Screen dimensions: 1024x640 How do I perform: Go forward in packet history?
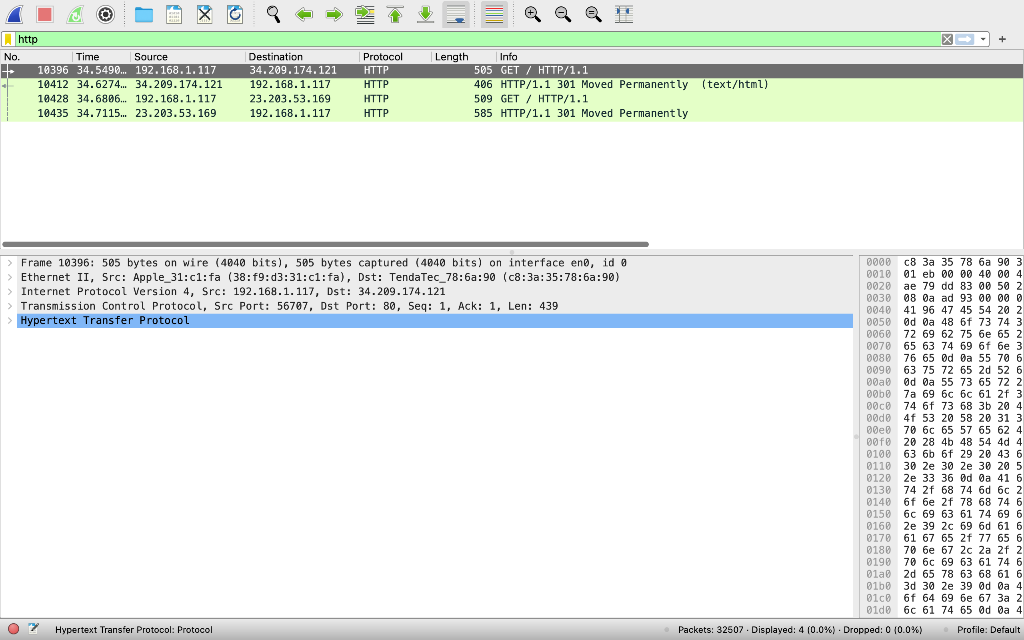(x=334, y=14)
